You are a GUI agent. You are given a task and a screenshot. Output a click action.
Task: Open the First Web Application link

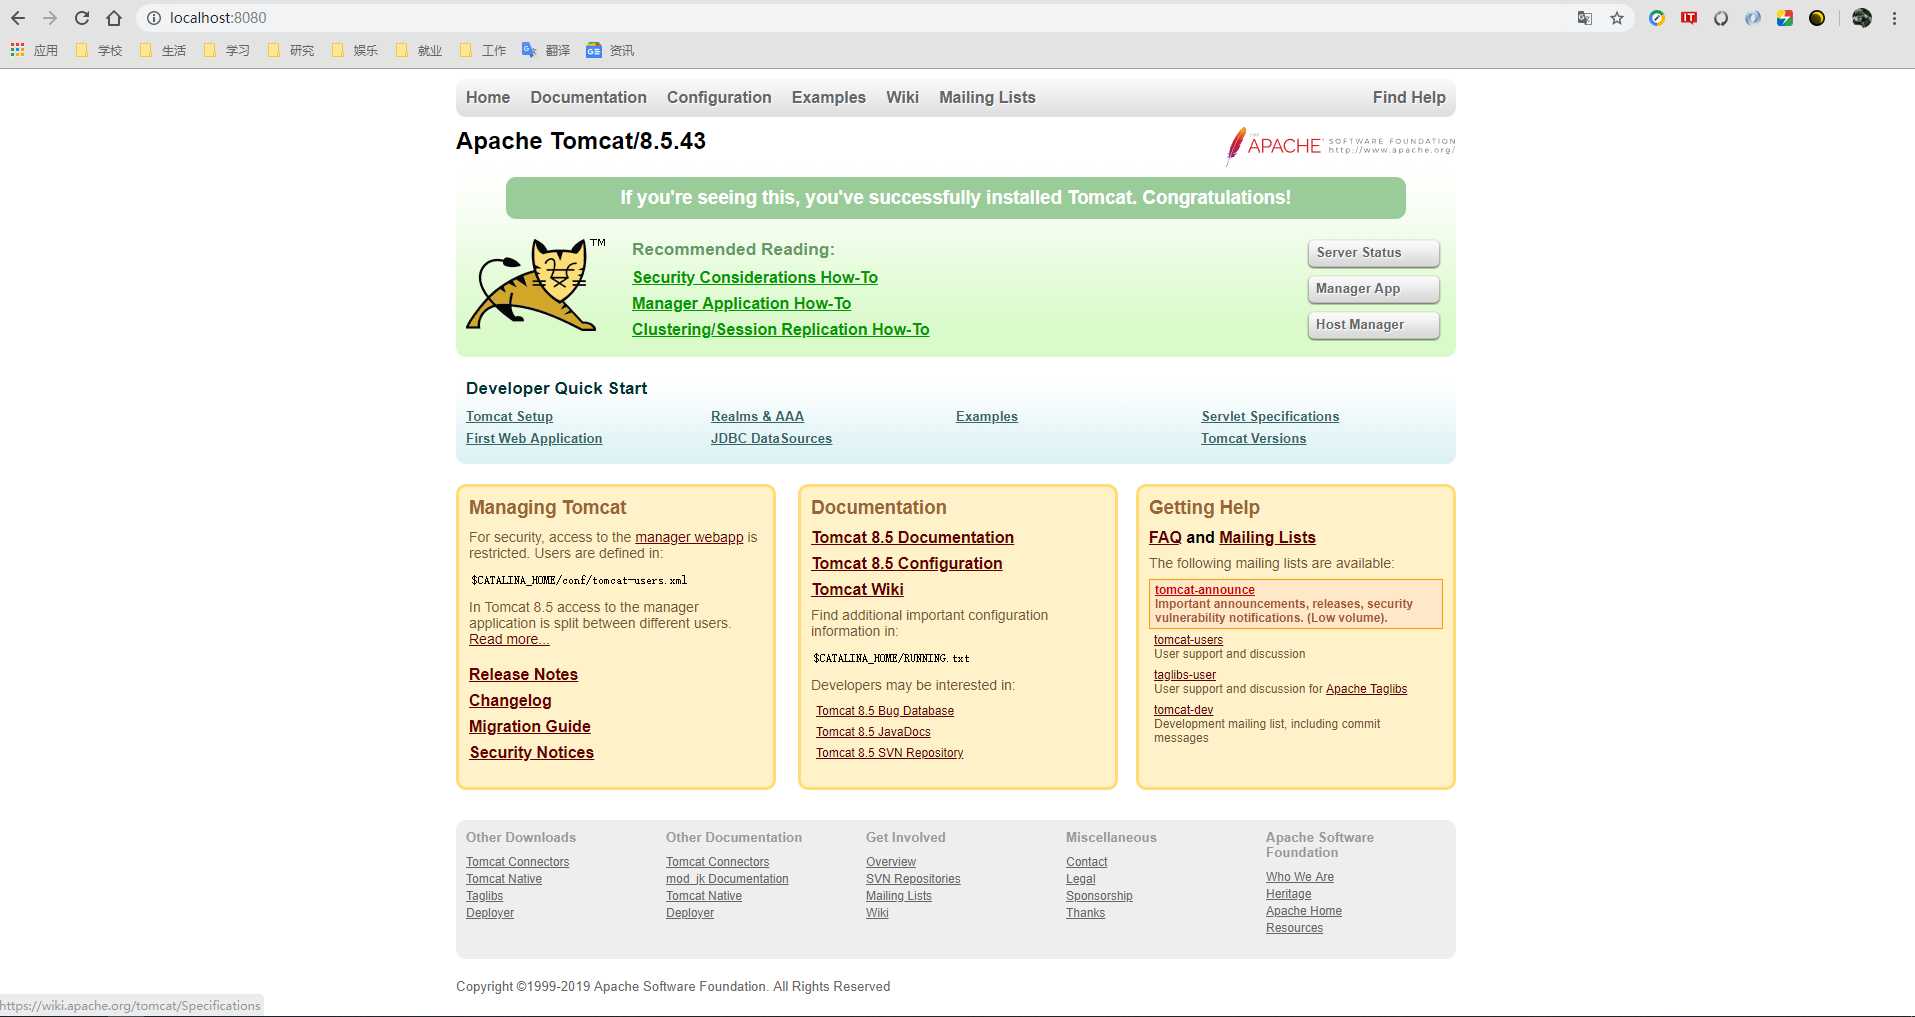[534, 439]
